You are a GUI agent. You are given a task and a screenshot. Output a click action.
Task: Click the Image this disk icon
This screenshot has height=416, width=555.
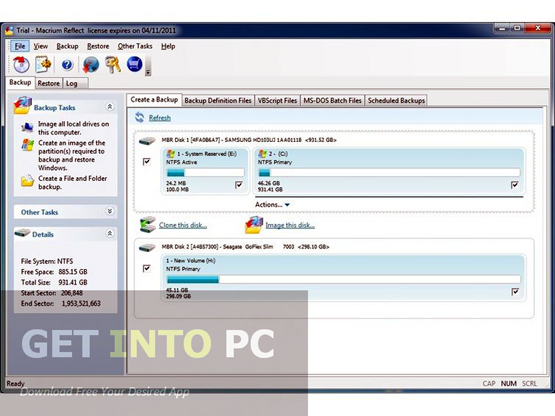[x=254, y=225]
